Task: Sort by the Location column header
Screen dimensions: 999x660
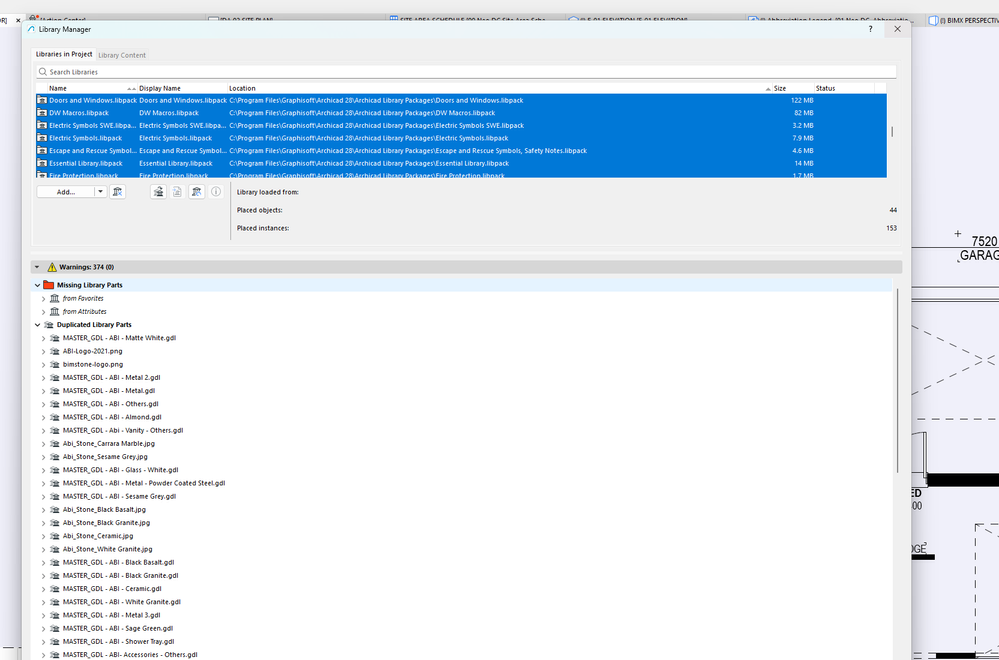Action: (500, 89)
